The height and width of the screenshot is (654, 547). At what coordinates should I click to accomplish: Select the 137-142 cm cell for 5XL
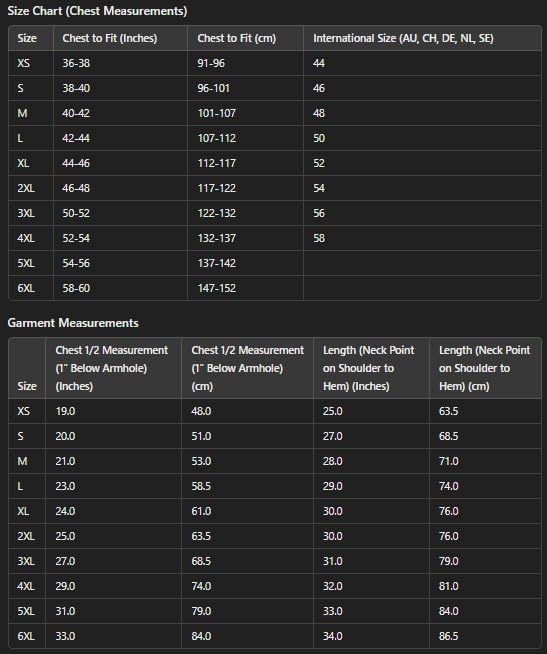pyautogui.click(x=217, y=263)
